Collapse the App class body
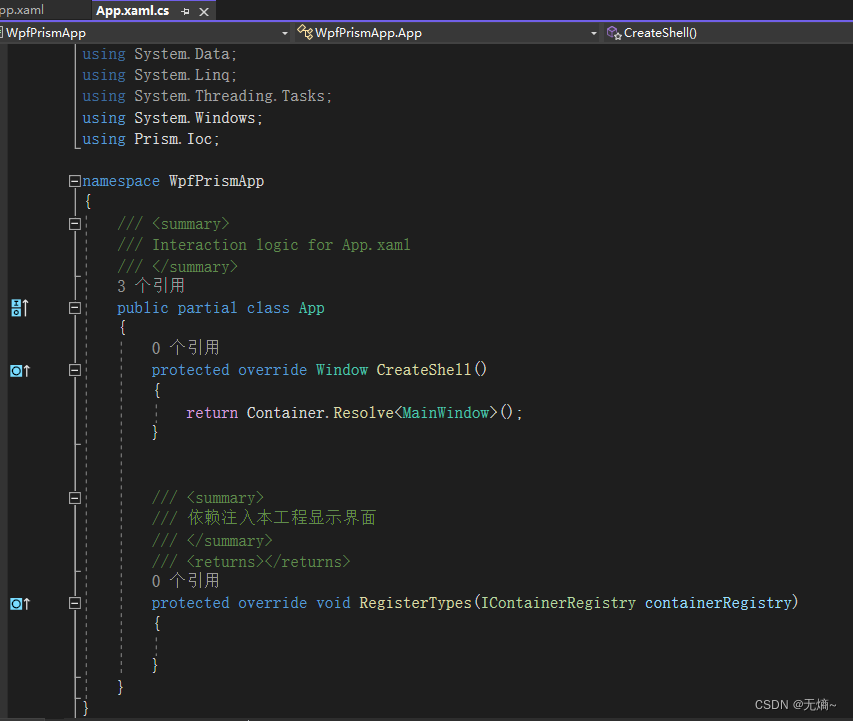This screenshot has width=853, height=721. point(74,307)
